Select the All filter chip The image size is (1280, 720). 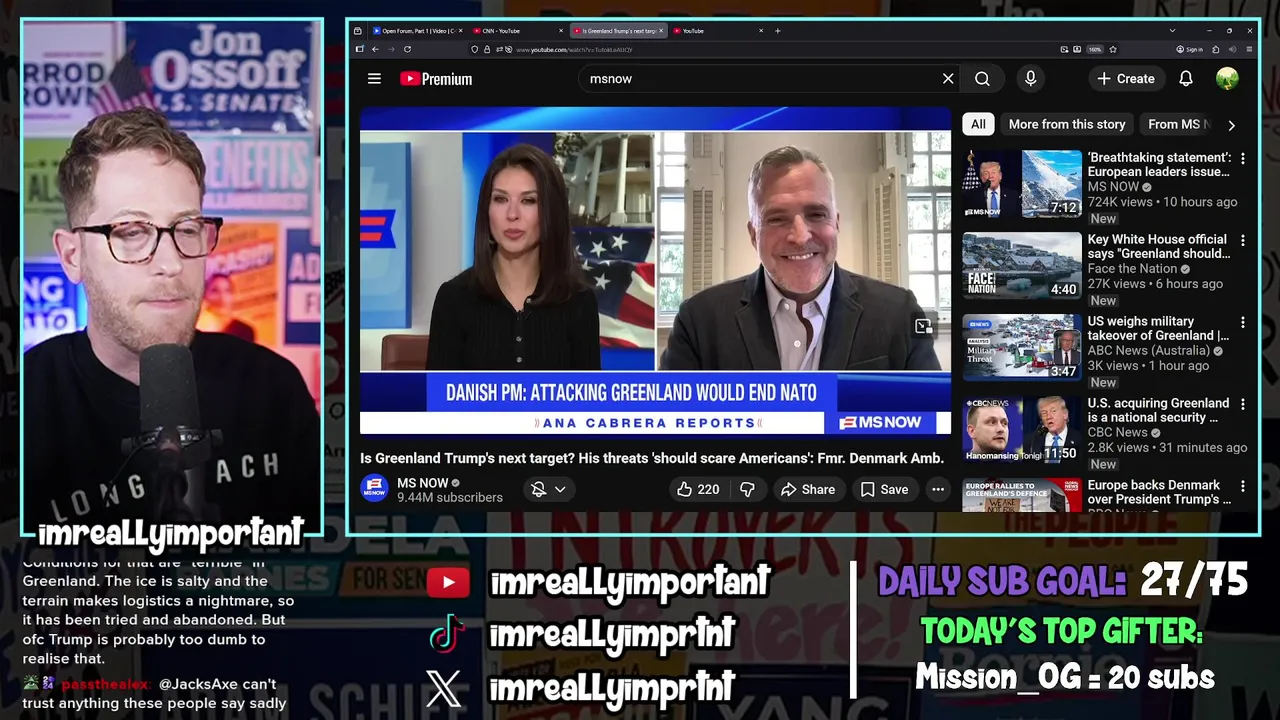(978, 125)
